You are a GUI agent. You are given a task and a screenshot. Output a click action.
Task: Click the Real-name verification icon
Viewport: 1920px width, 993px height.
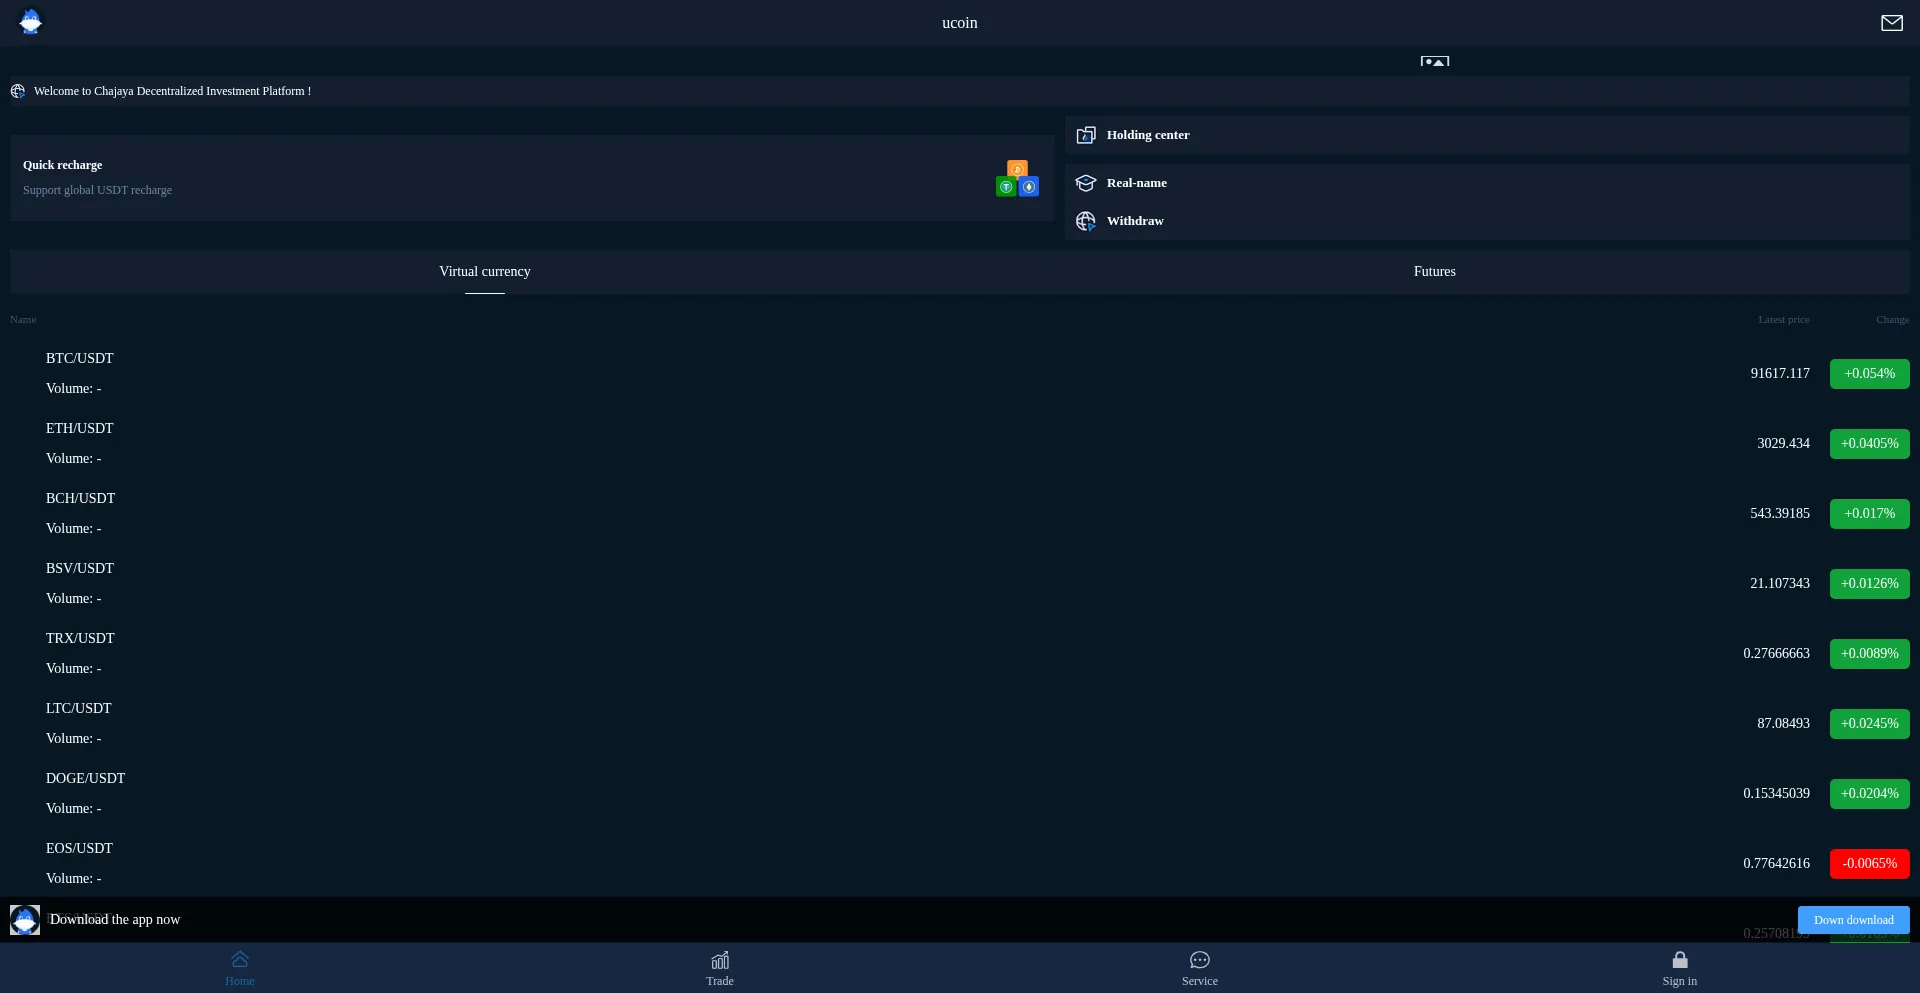coord(1086,183)
